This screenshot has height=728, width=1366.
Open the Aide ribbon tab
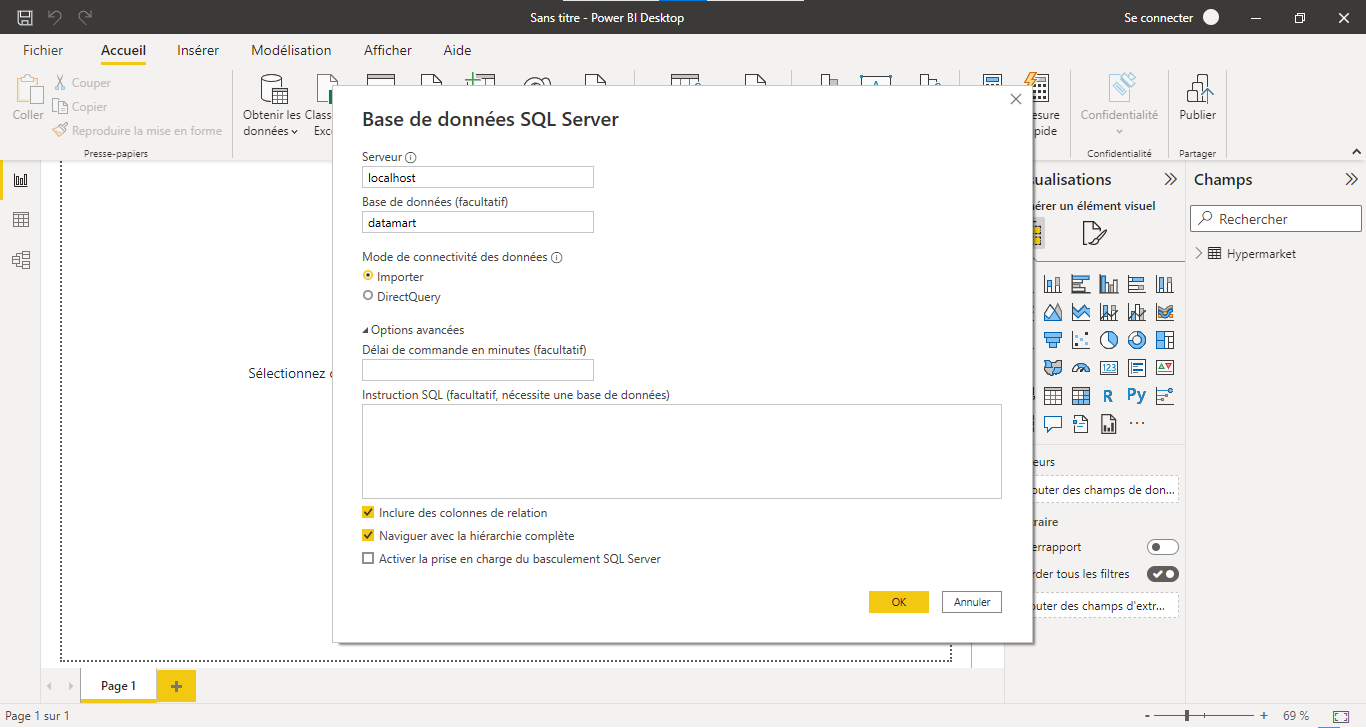457,50
